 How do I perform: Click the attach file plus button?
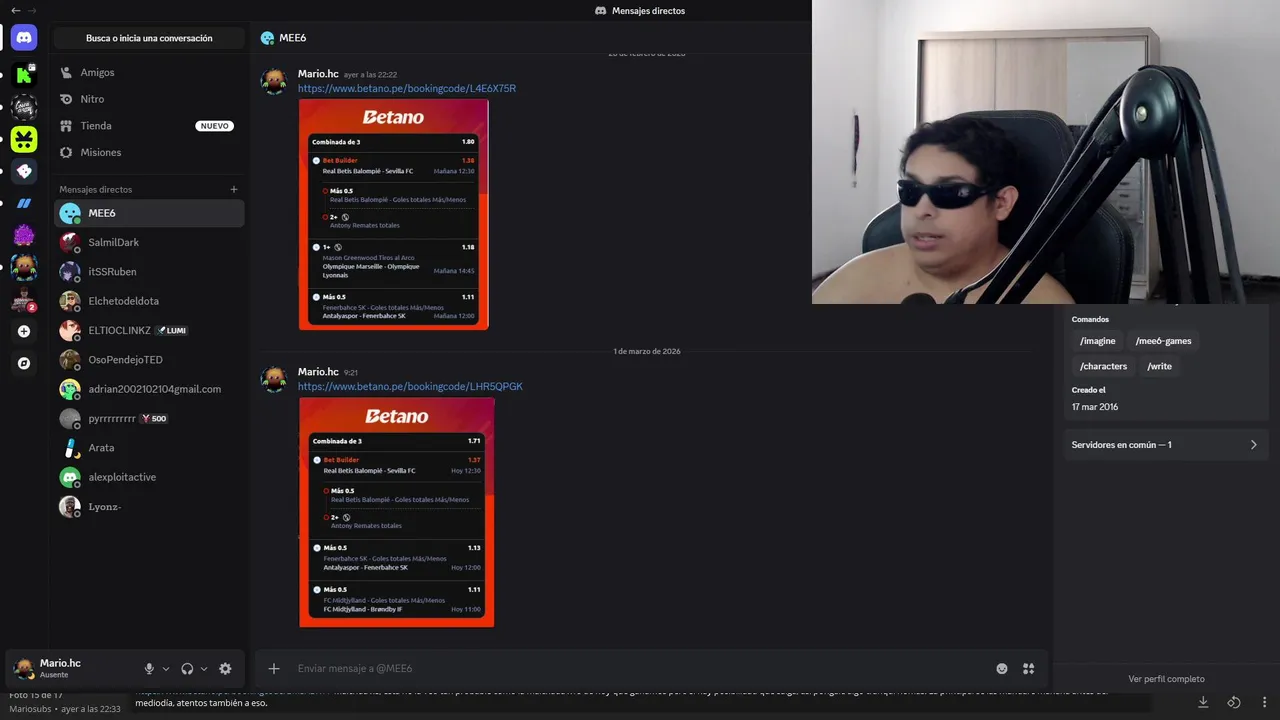274,668
